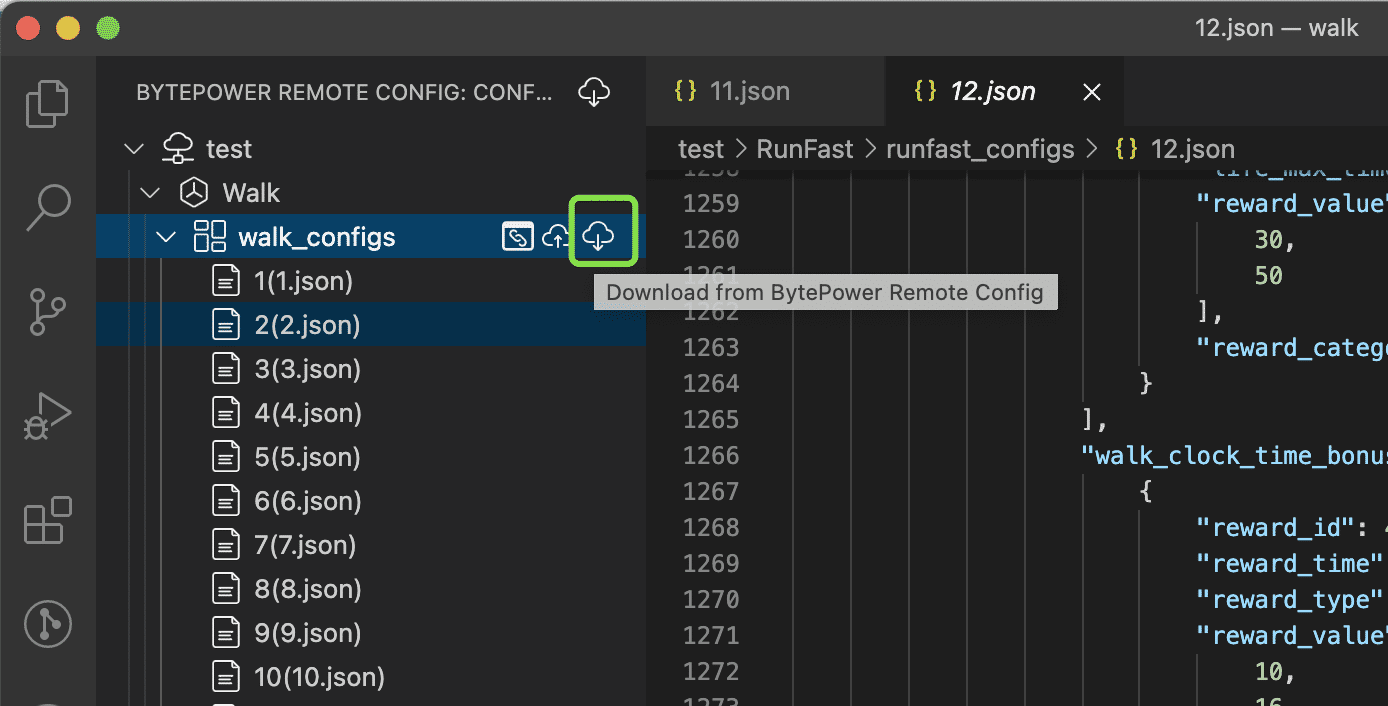This screenshot has width=1388, height=706.
Task: Open the Extensions view
Action: [x=47, y=519]
